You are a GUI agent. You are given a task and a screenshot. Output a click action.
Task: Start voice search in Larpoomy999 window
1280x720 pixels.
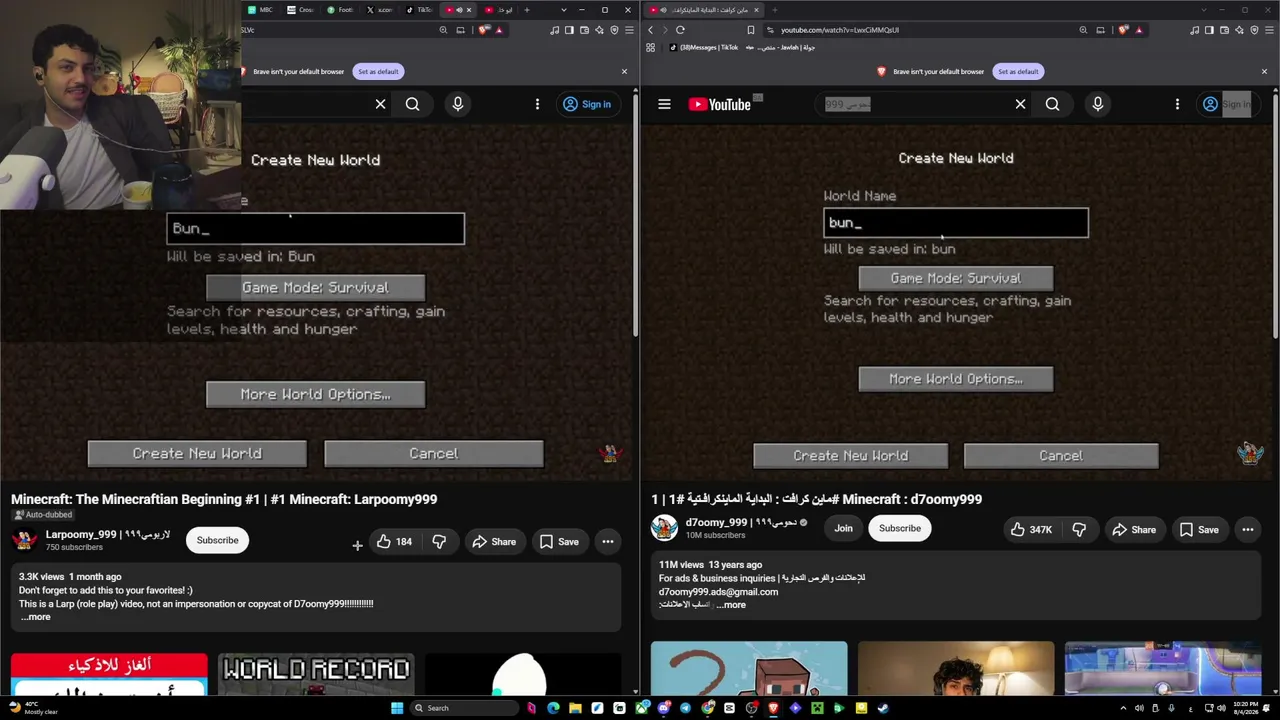458,104
